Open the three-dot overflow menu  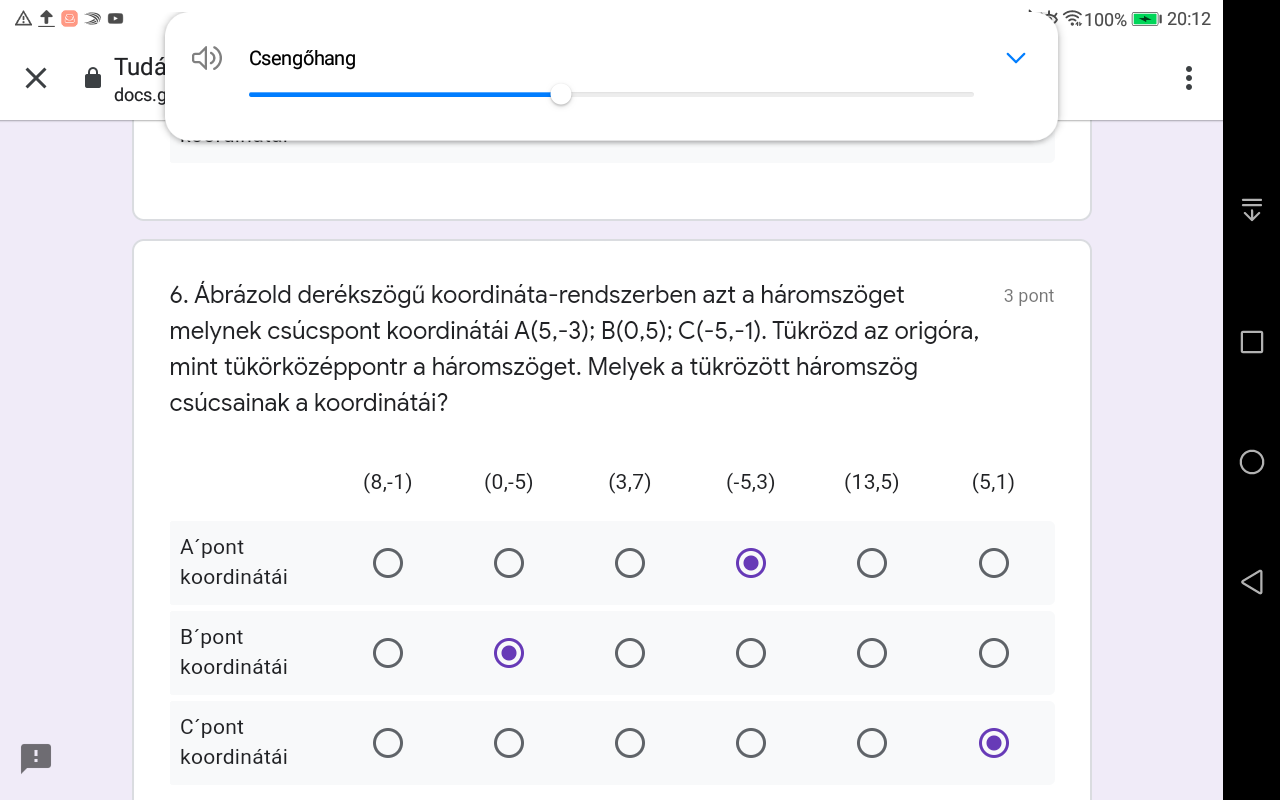[1188, 78]
